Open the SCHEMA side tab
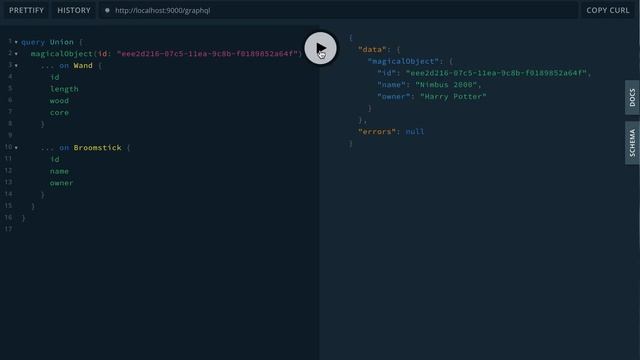Viewport: 640px width, 360px height. [x=632, y=143]
